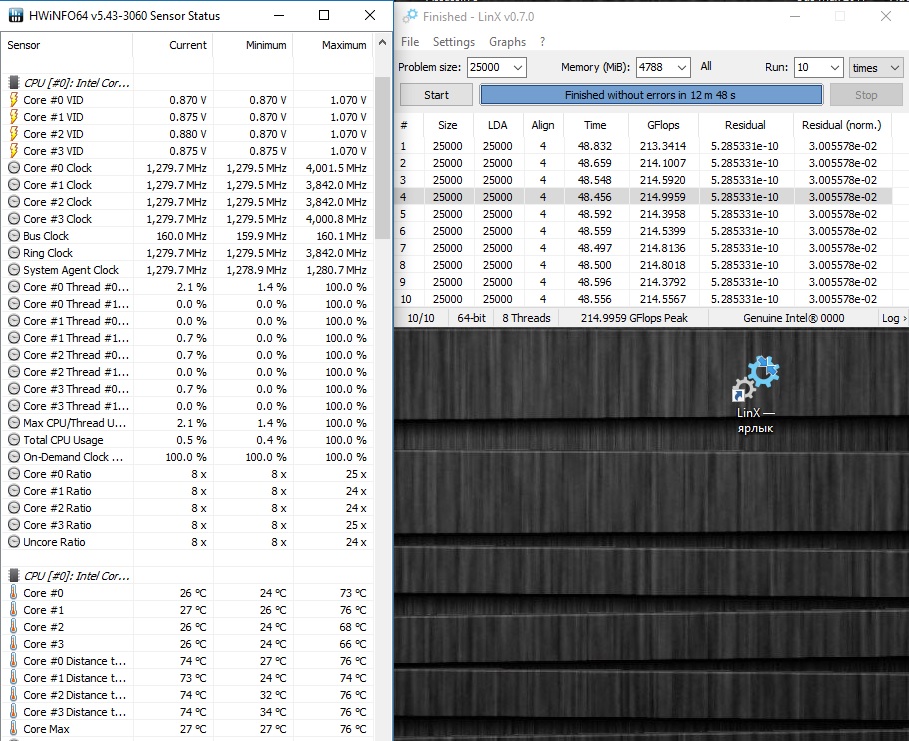Click the clock icon next to Ring Clock
Screen dimensions: 909x741
click(14, 253)
